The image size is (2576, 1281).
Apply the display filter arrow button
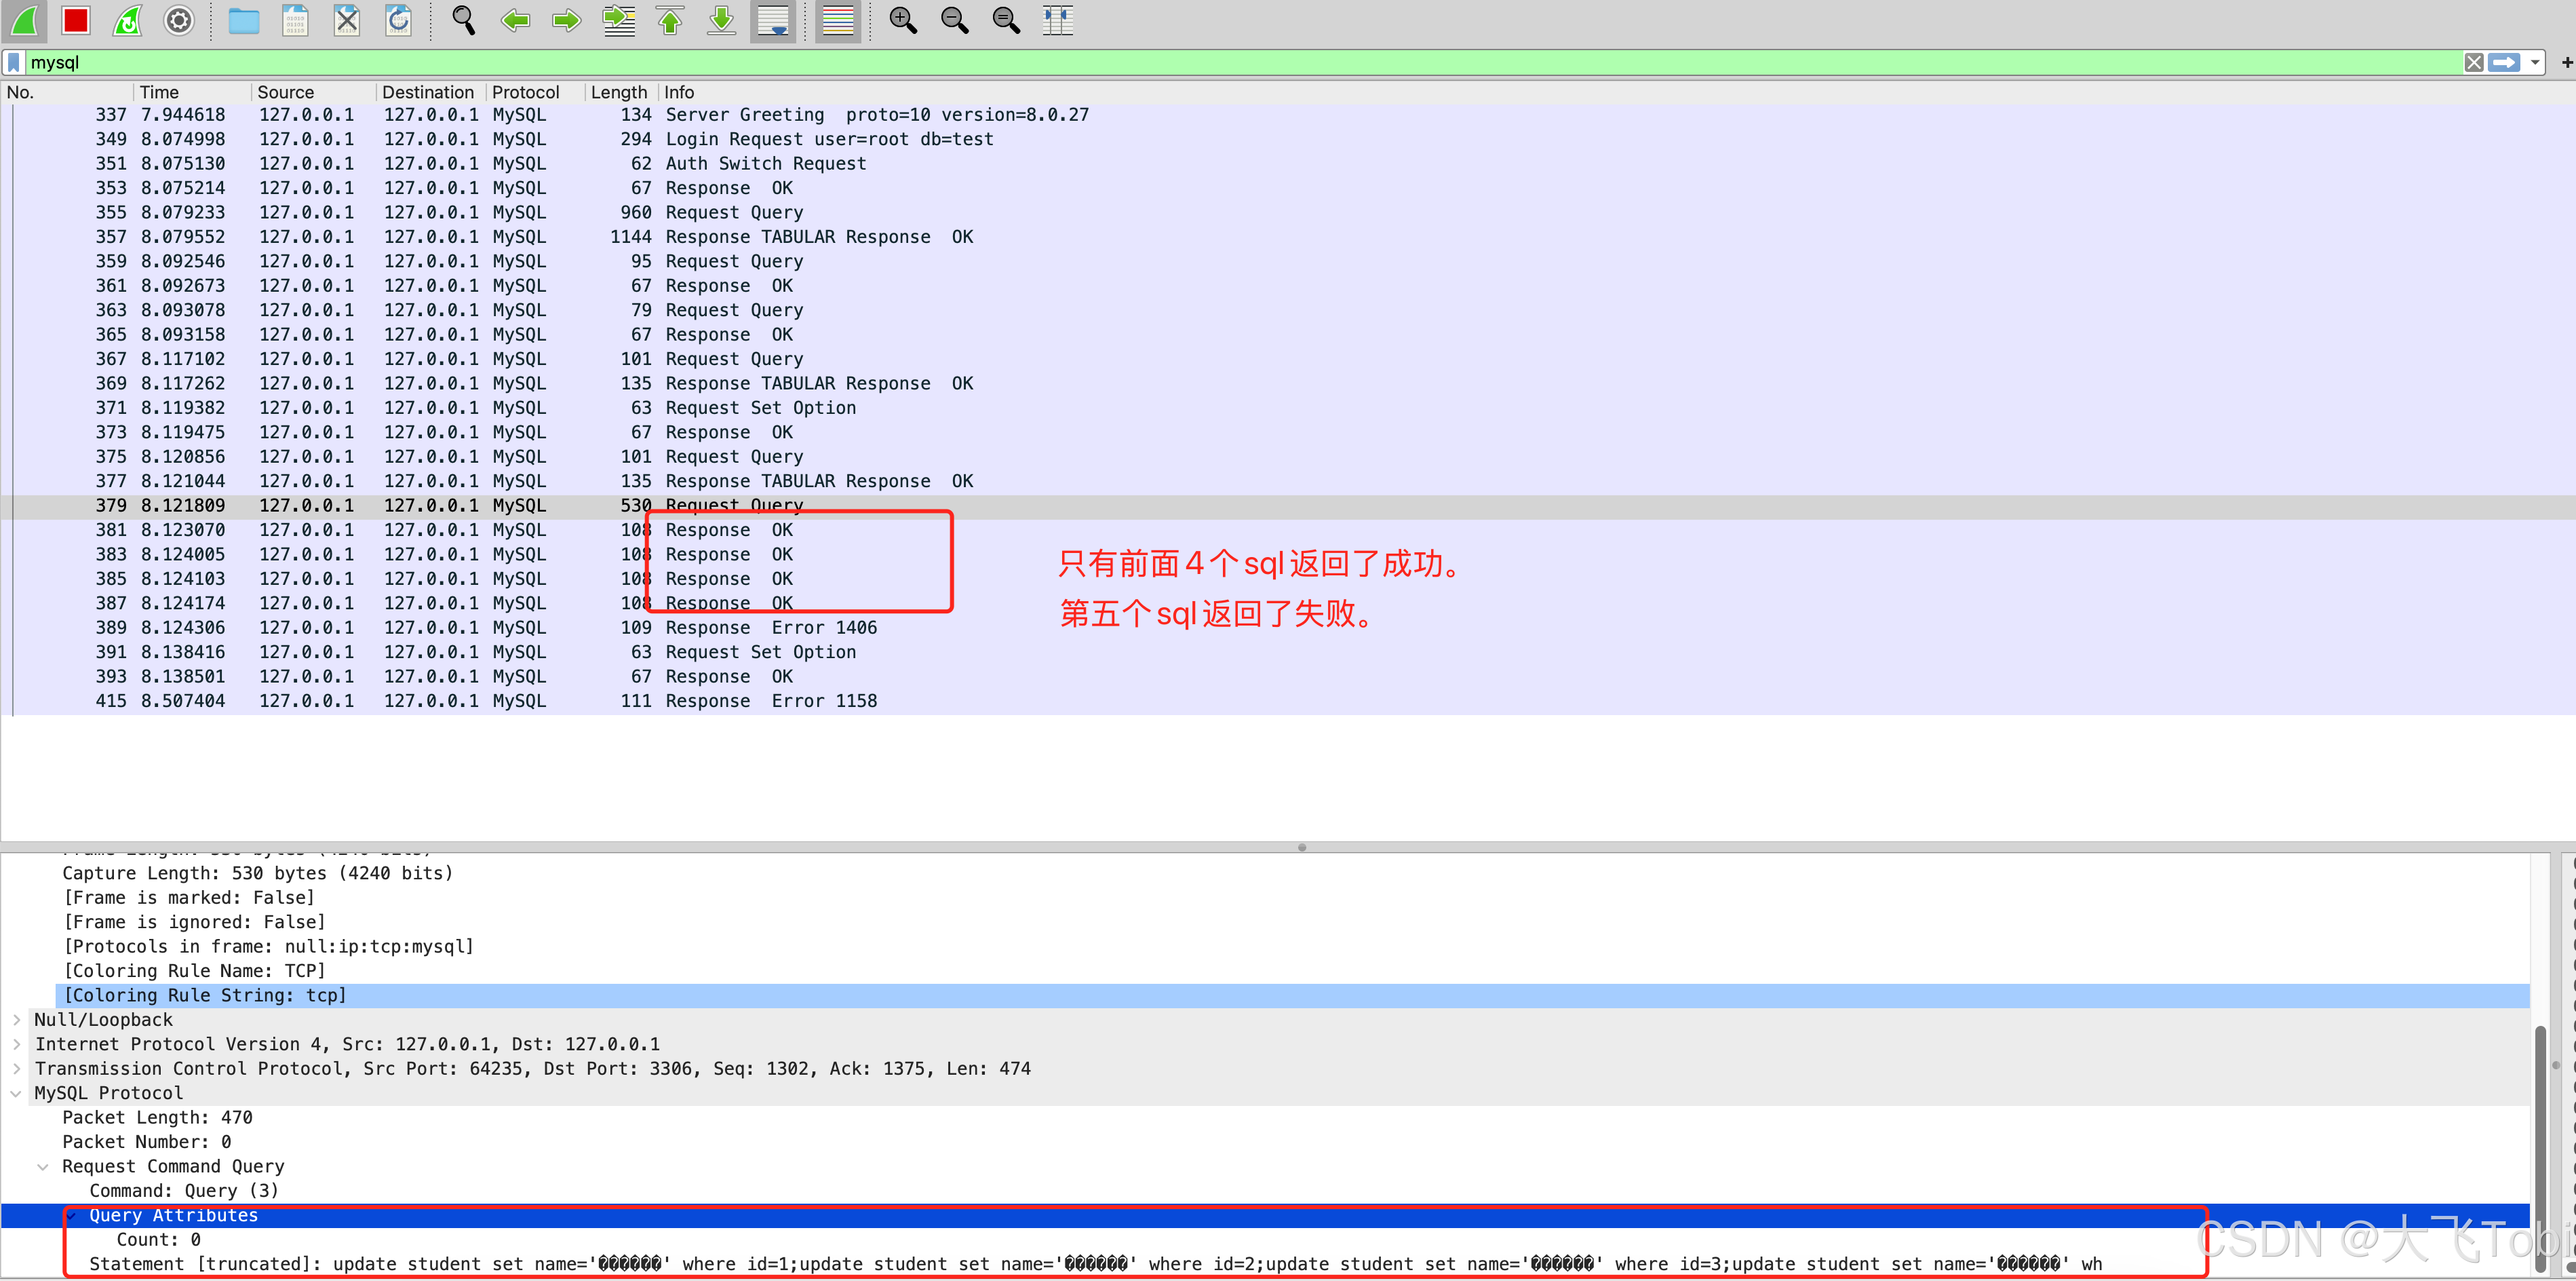click(x=2505, y=63)
